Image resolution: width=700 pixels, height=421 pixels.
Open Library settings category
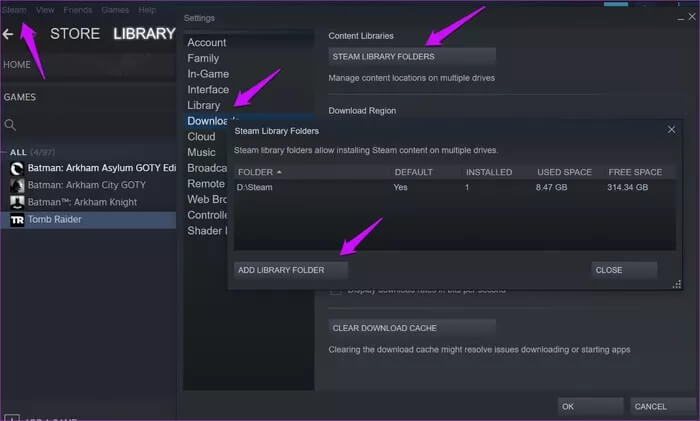click(x=204, y=105)
